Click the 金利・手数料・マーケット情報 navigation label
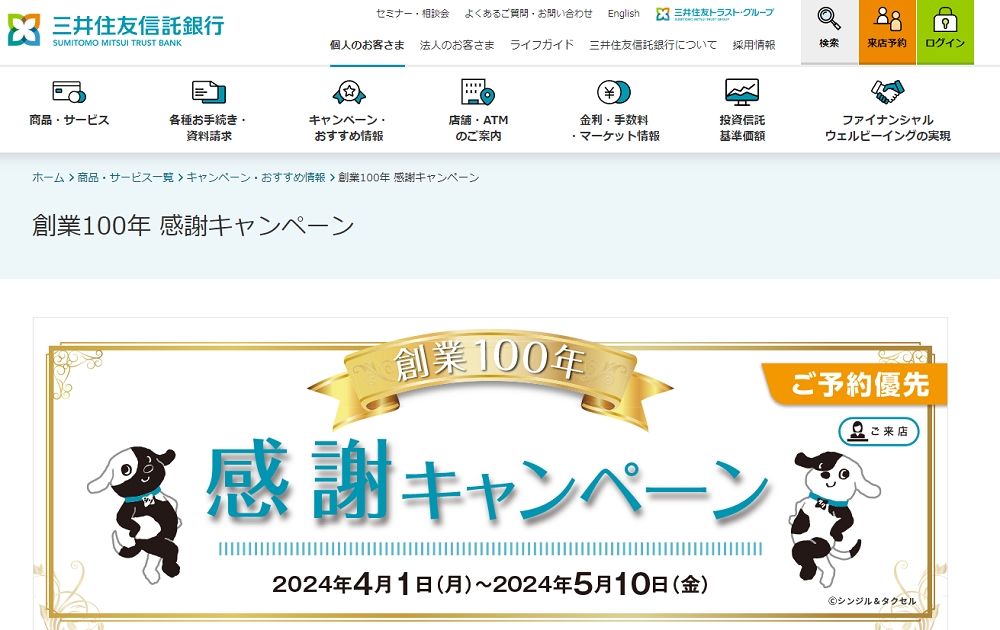The width and height of the screenshot is (1000, 630). click(x=614, y=128)
